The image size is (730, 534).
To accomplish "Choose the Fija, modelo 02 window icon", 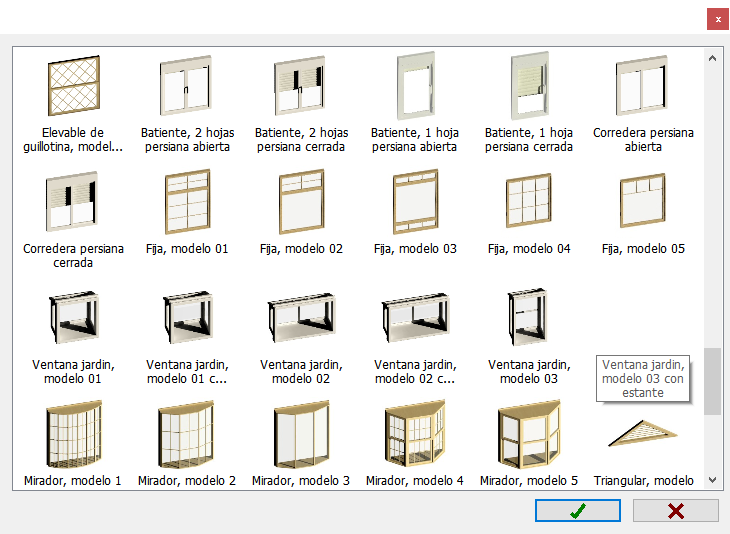I will (x=302, y=201).
